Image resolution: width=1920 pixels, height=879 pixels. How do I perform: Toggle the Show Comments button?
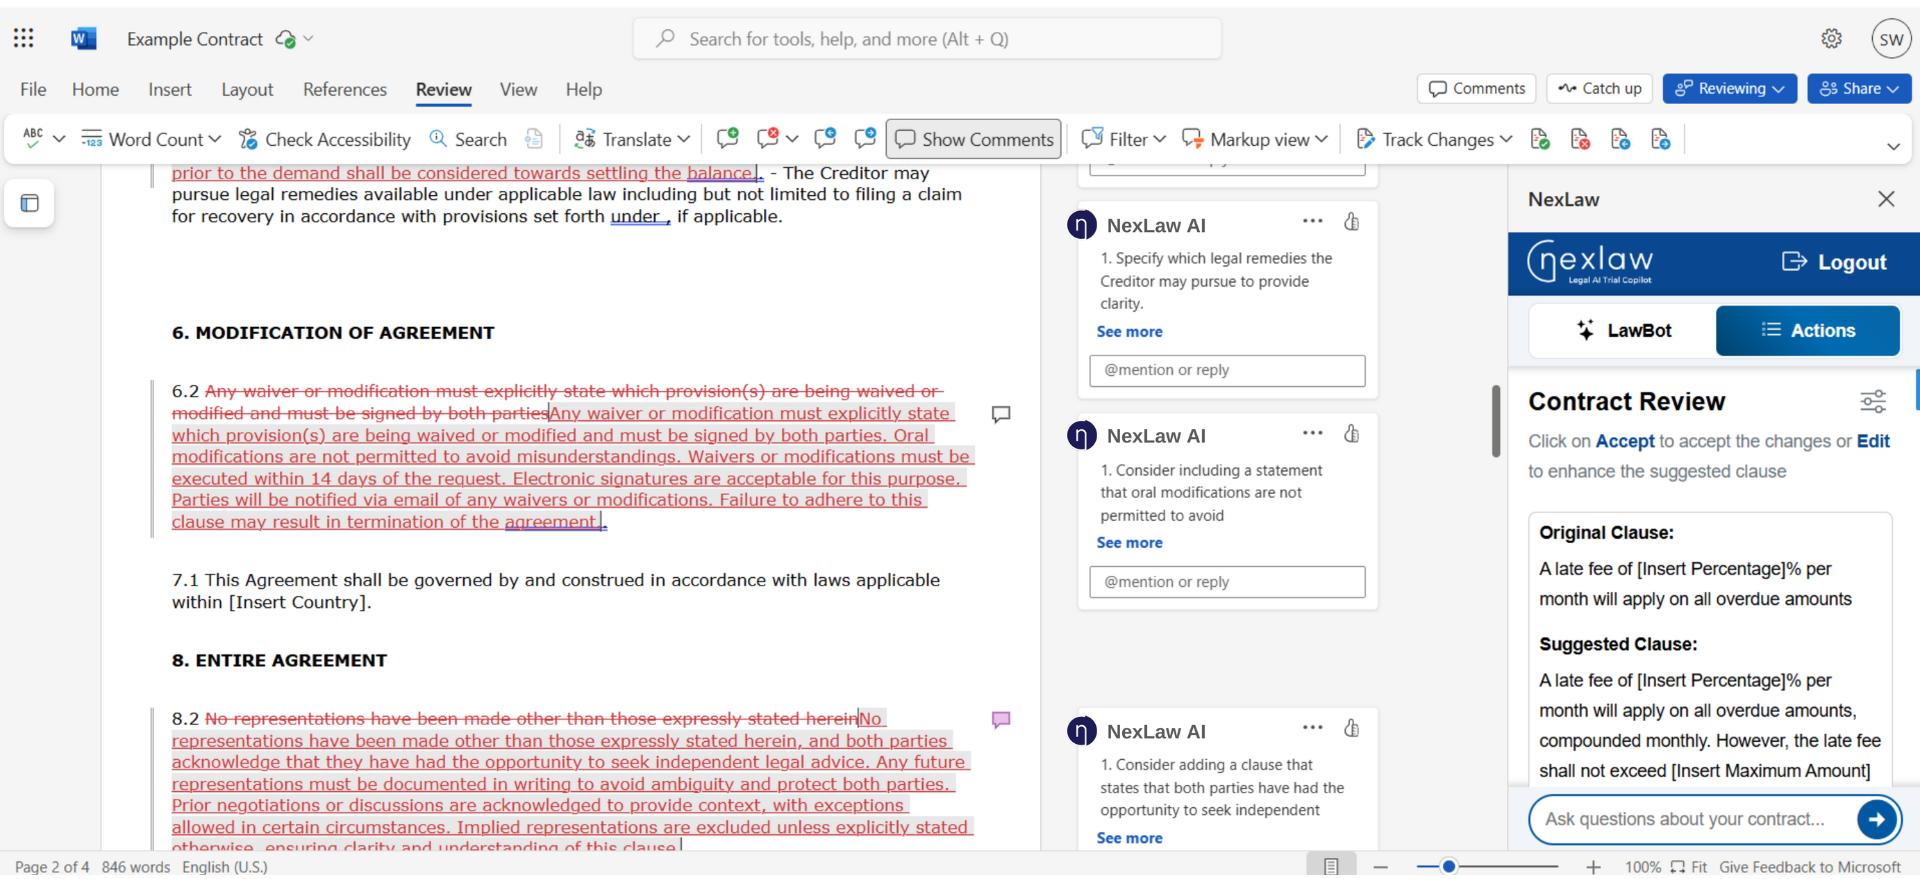(x=974, y=139)
